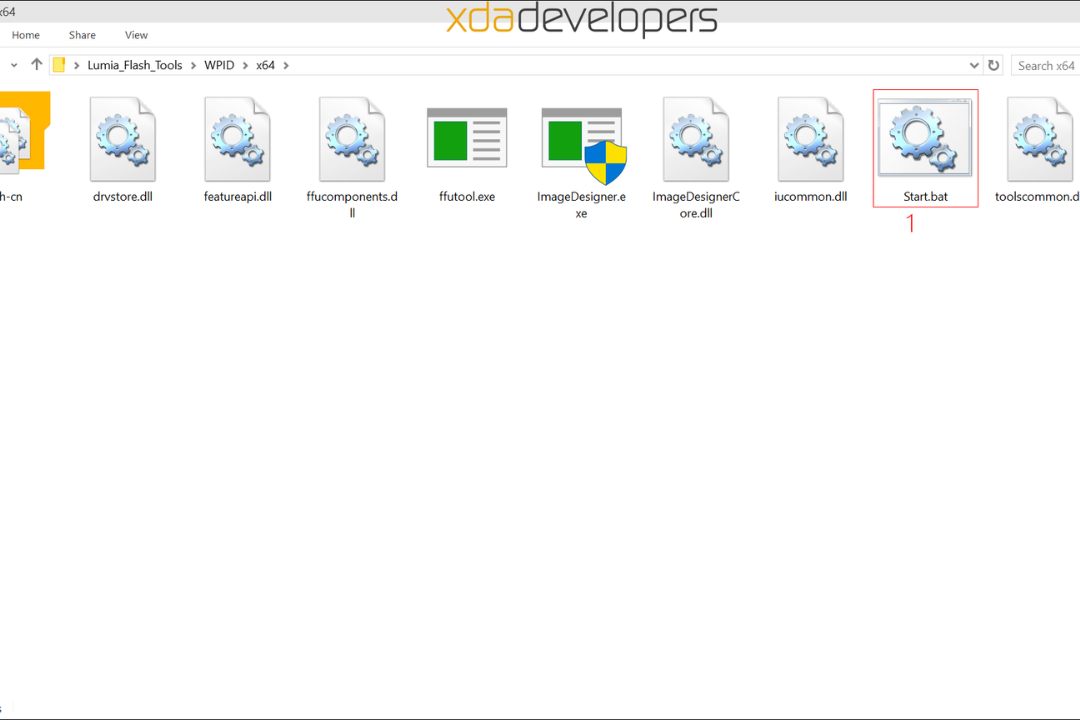The image size is (1080, 720).
Task: Click the Up one level arrow
Action: click(37, 65)
